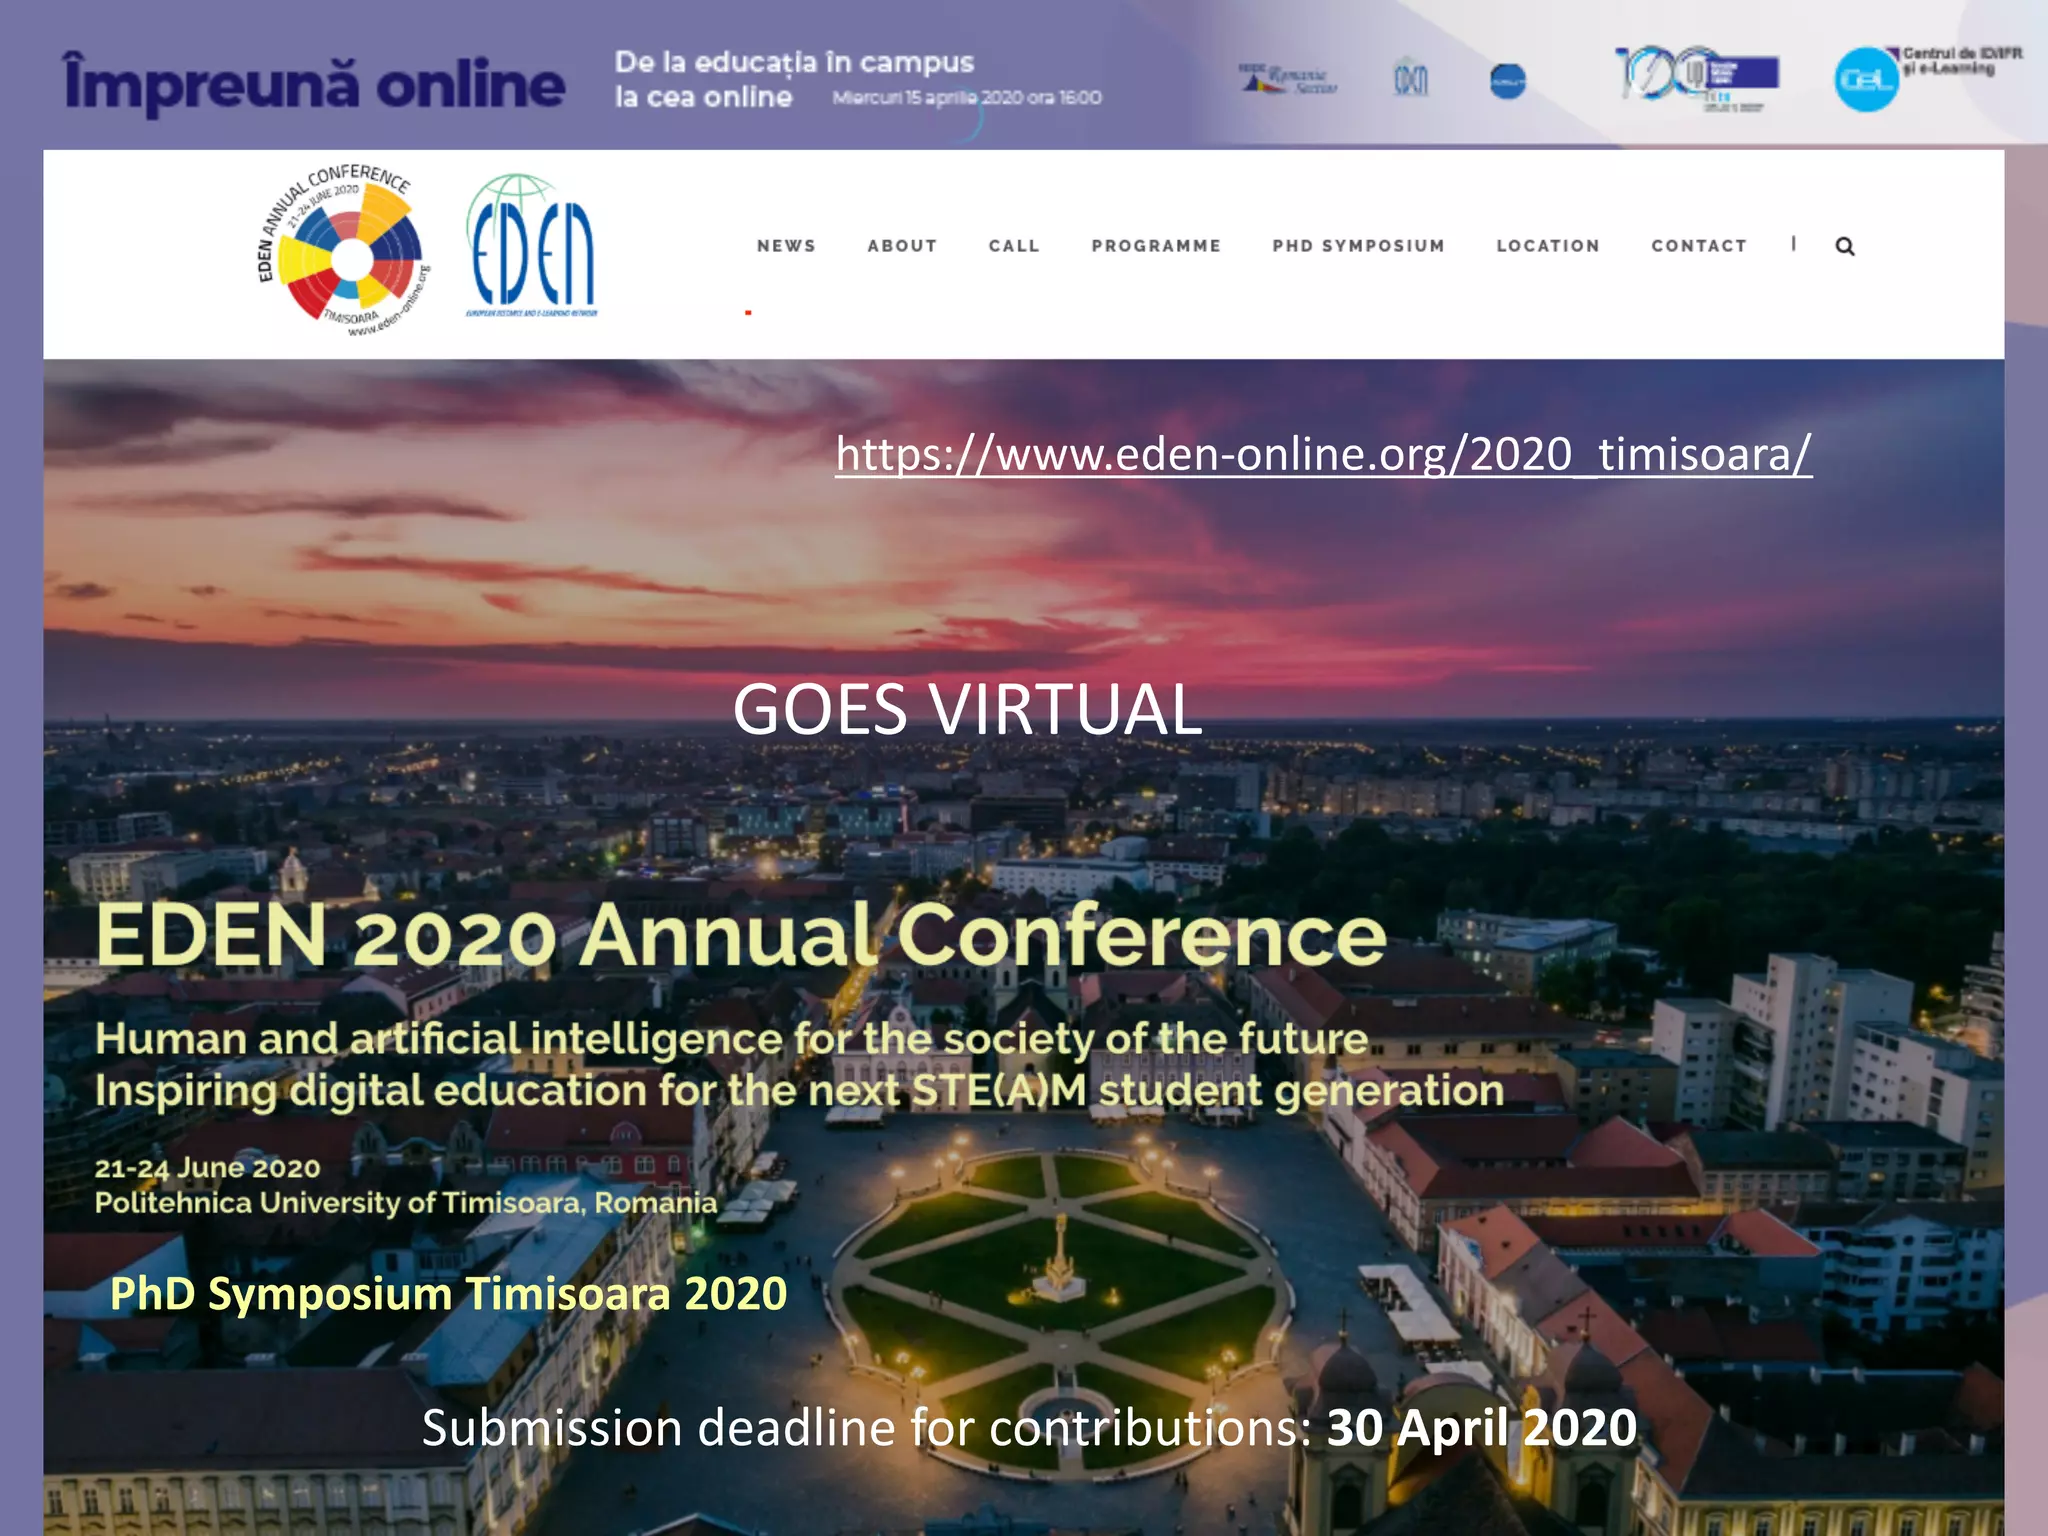The height and width of the screenshot is (1536, 2048).
Task: Click the dark blue round logo in banner
Action: pyautogui.click(x=1507, y=81)
